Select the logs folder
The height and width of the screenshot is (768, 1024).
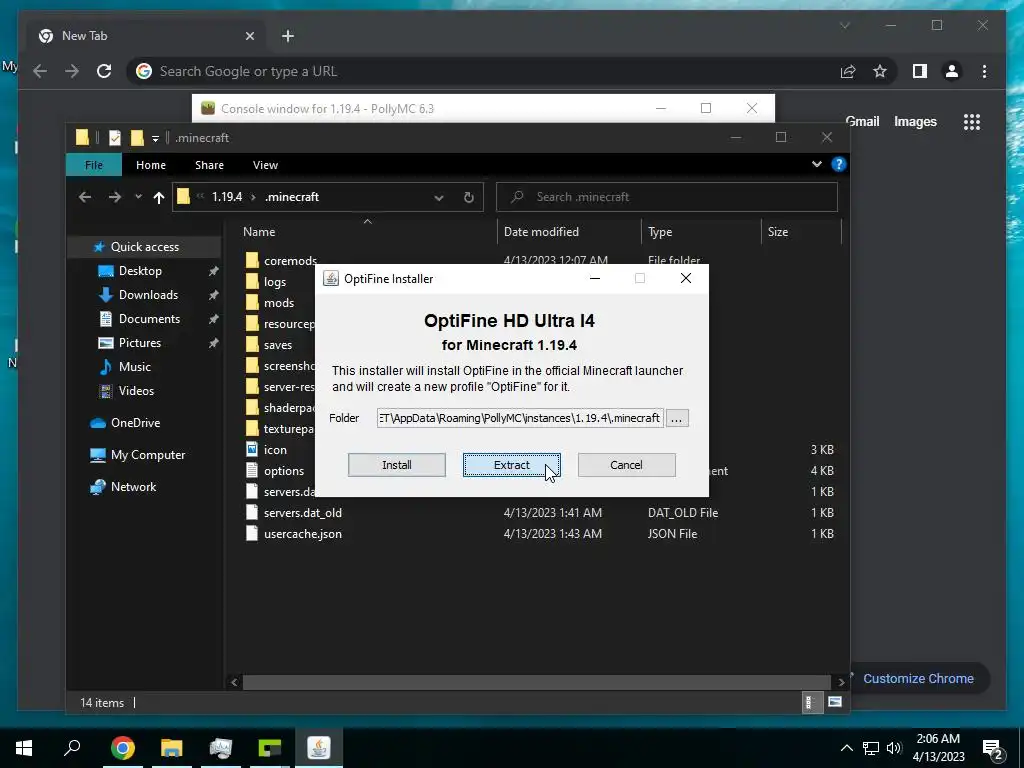(x=275, y=282)
